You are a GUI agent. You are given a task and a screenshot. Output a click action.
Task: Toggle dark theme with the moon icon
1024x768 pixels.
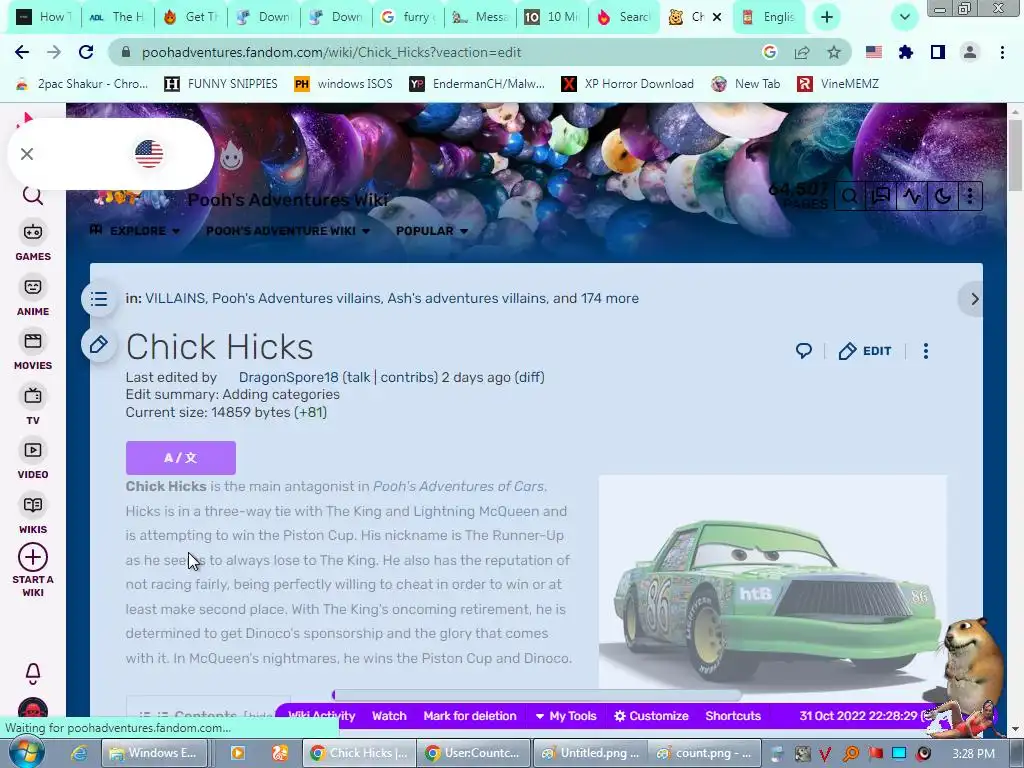point(942,196)
